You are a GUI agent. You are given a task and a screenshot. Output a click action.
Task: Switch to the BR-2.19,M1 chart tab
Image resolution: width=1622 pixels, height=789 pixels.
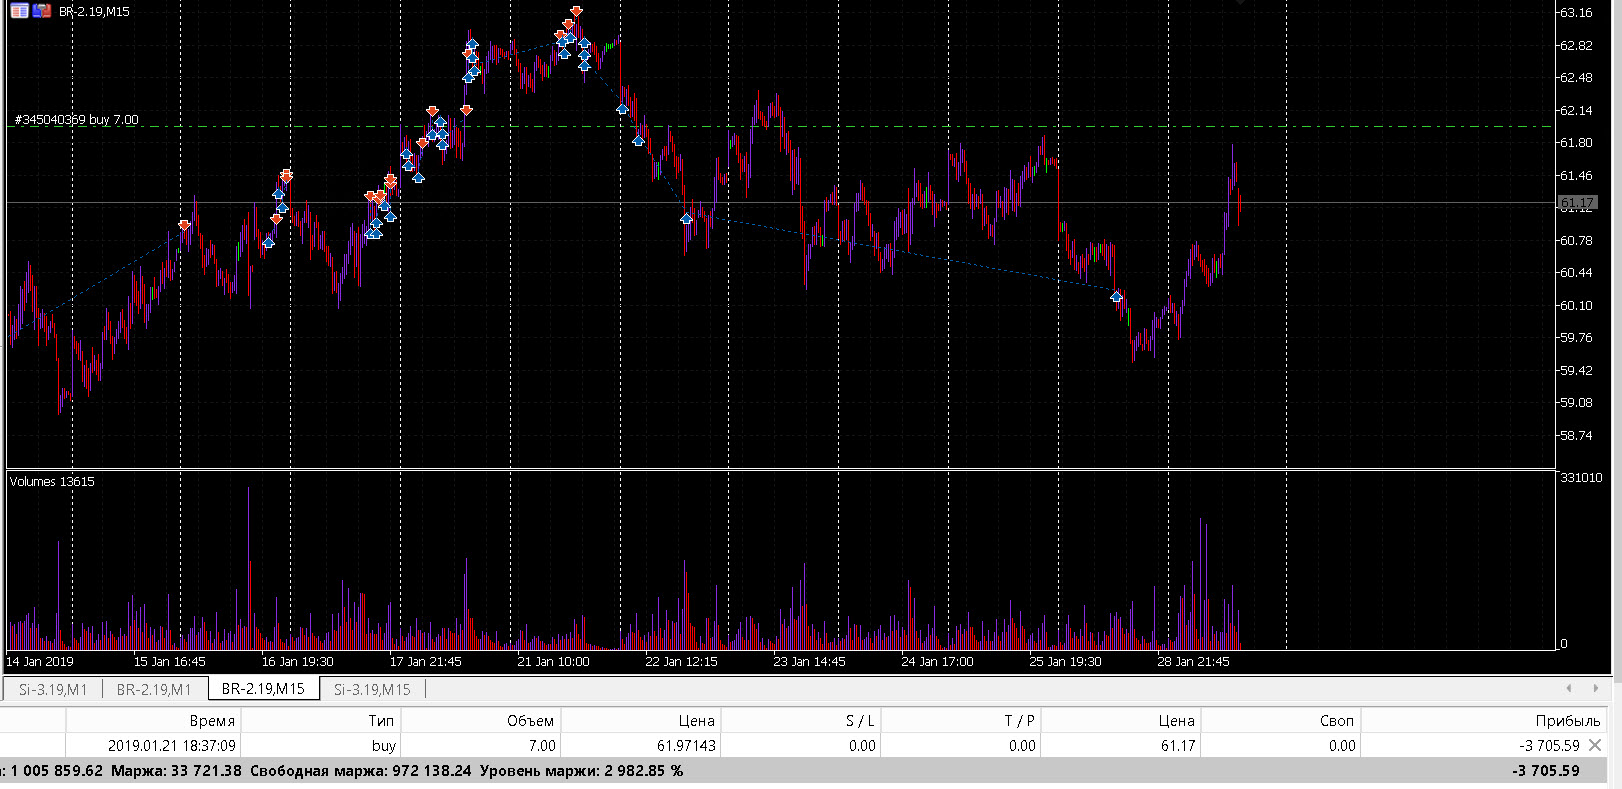154,689
